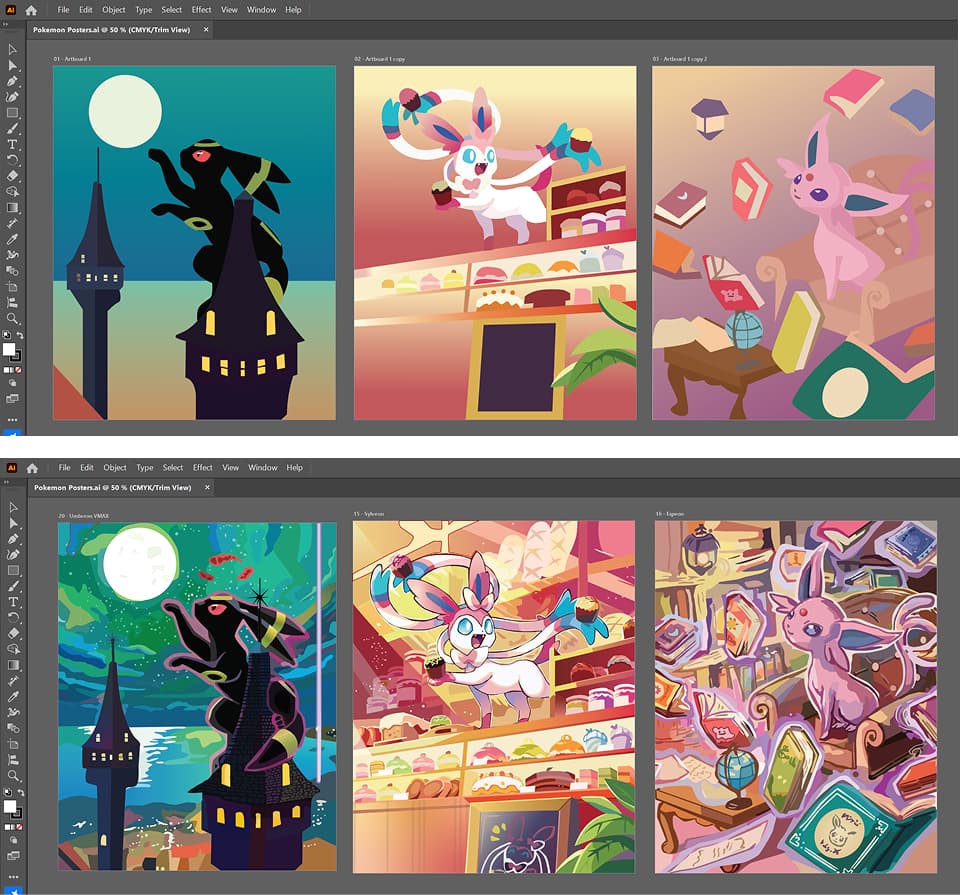This screenshot has width=960, height=895.
Task: Click the Stroke swatch in top window
Action: coord(16,356)
